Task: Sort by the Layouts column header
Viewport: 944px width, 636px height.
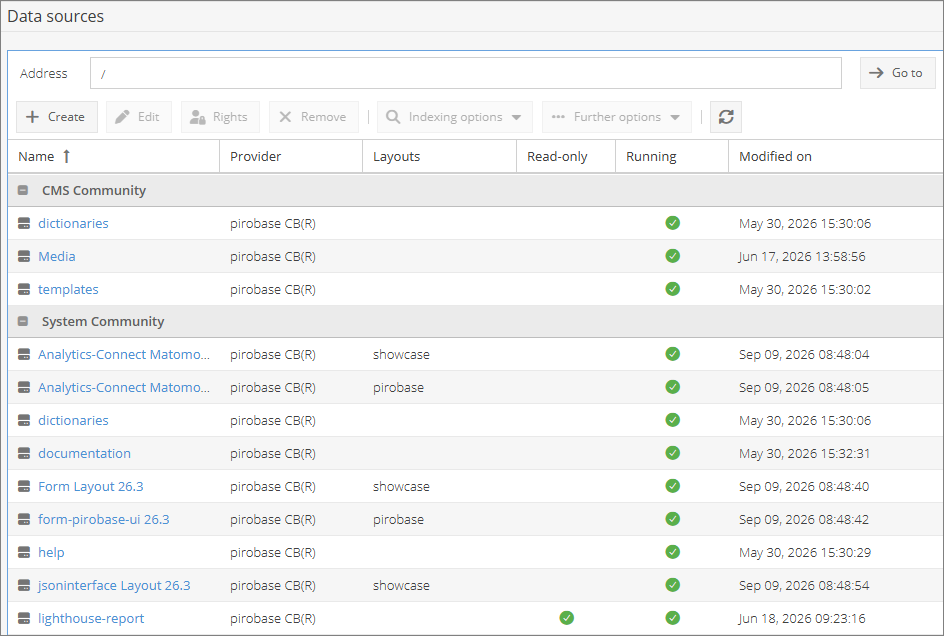Action: [439, 157]
